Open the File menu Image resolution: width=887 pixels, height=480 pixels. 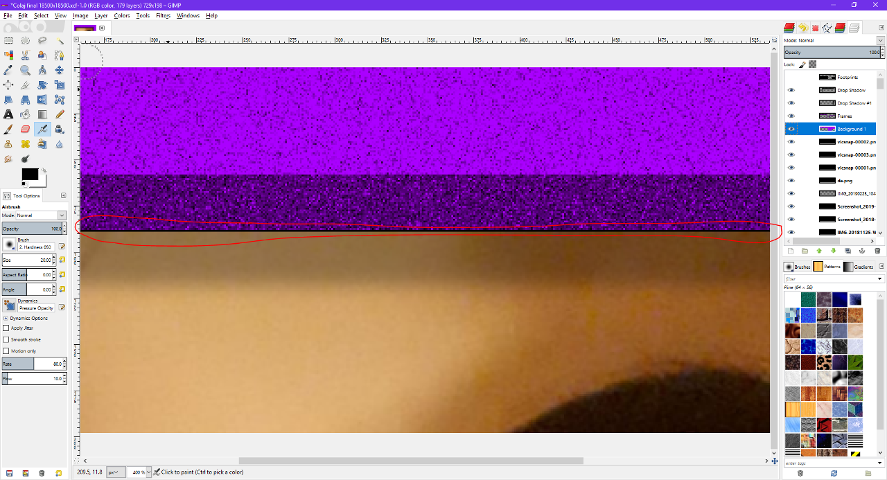(8, 16)
